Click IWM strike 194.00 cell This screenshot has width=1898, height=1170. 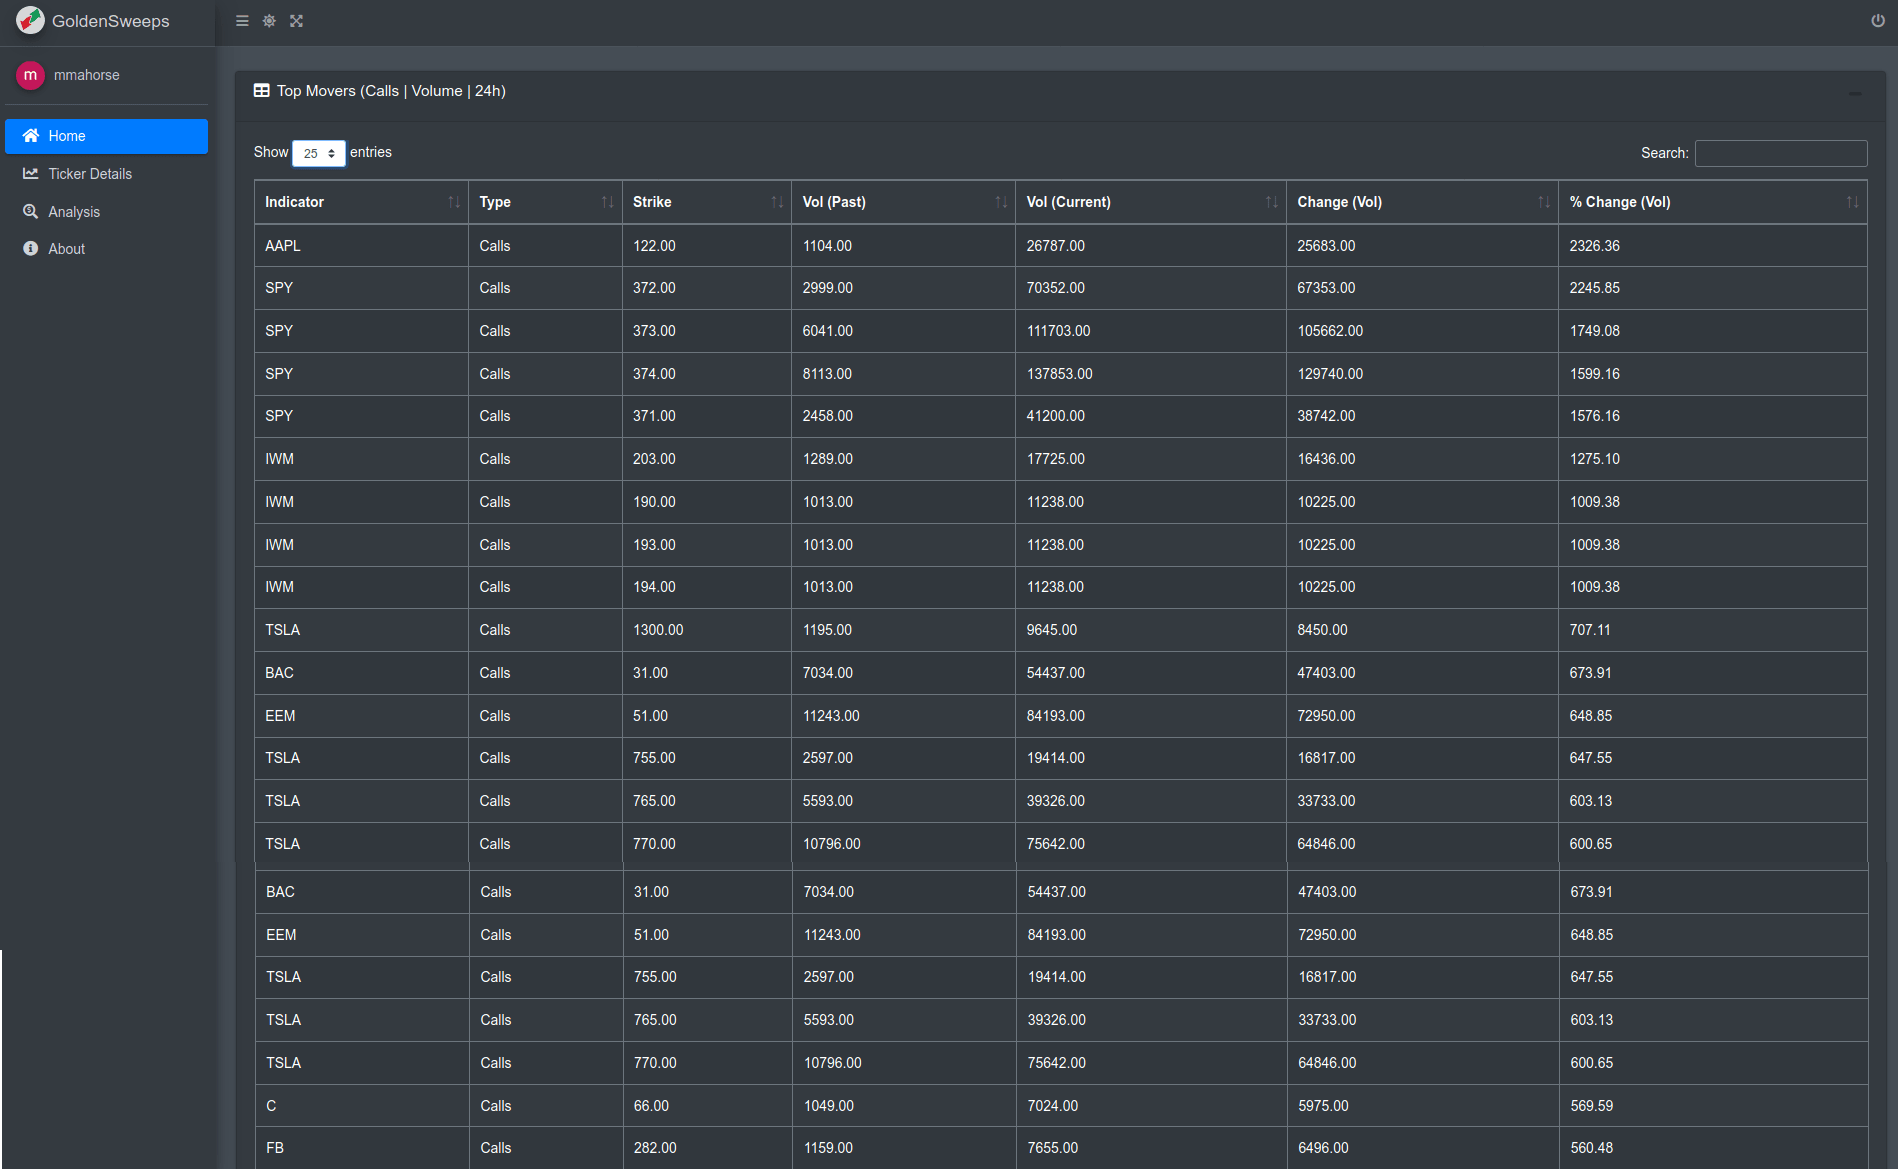click(x=706, y=587)
